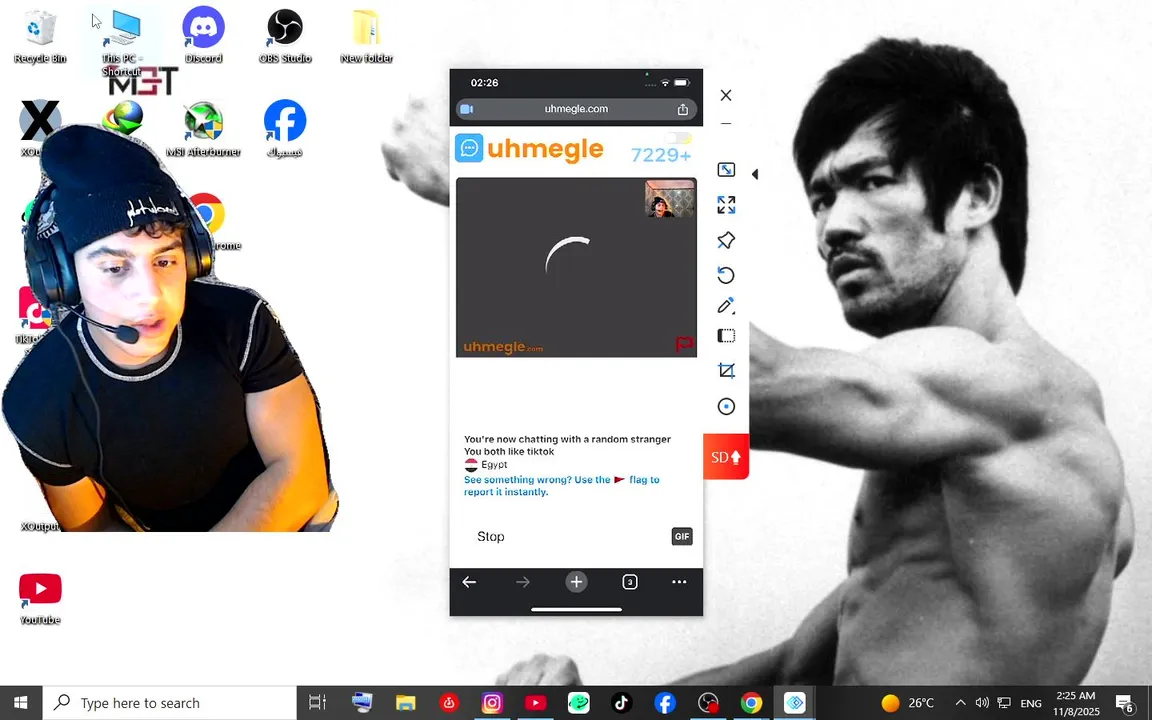1152x720 pixels.
Task: Open the tab switcher showing 3 tabs
Action: tap(630, 582)
